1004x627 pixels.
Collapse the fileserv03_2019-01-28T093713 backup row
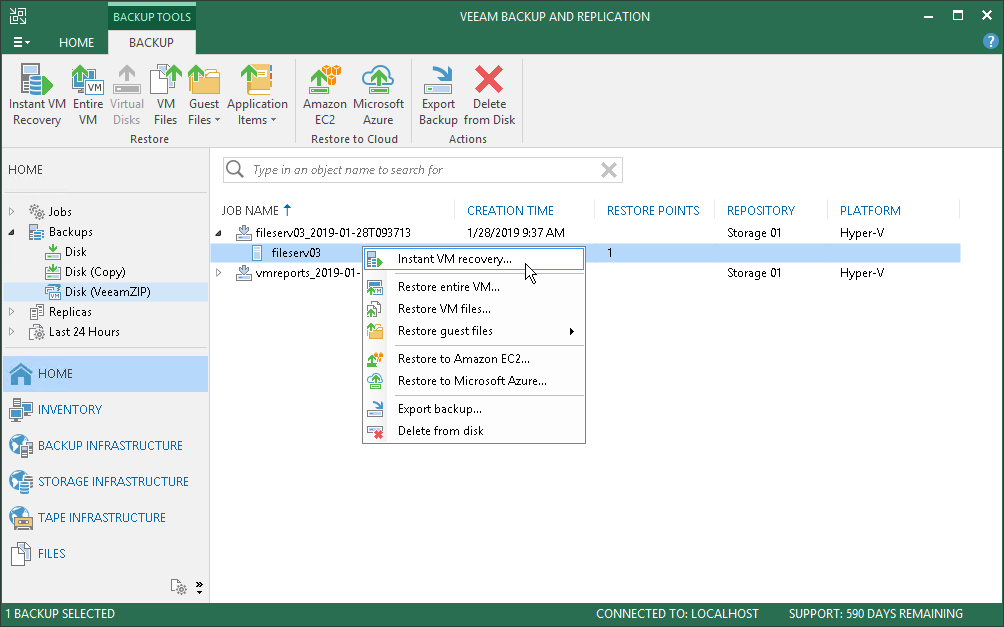coord(218,233)
